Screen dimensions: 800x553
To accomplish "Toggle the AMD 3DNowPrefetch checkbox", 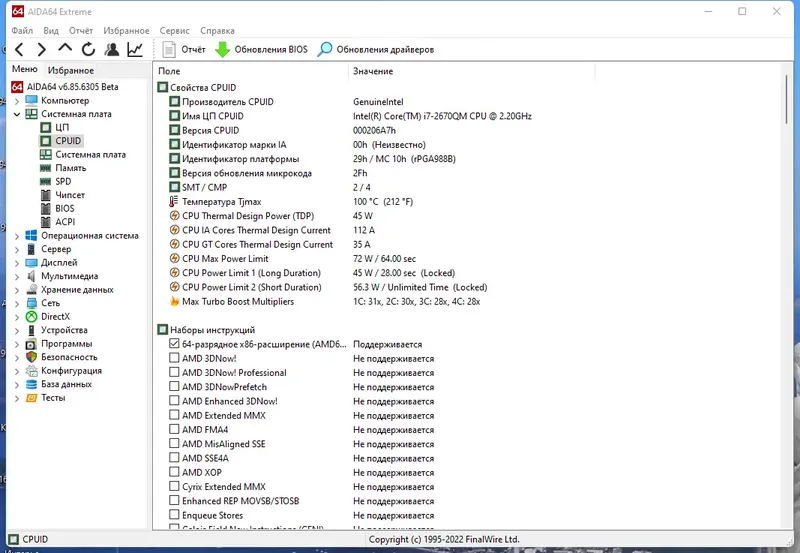I will 174,387.
